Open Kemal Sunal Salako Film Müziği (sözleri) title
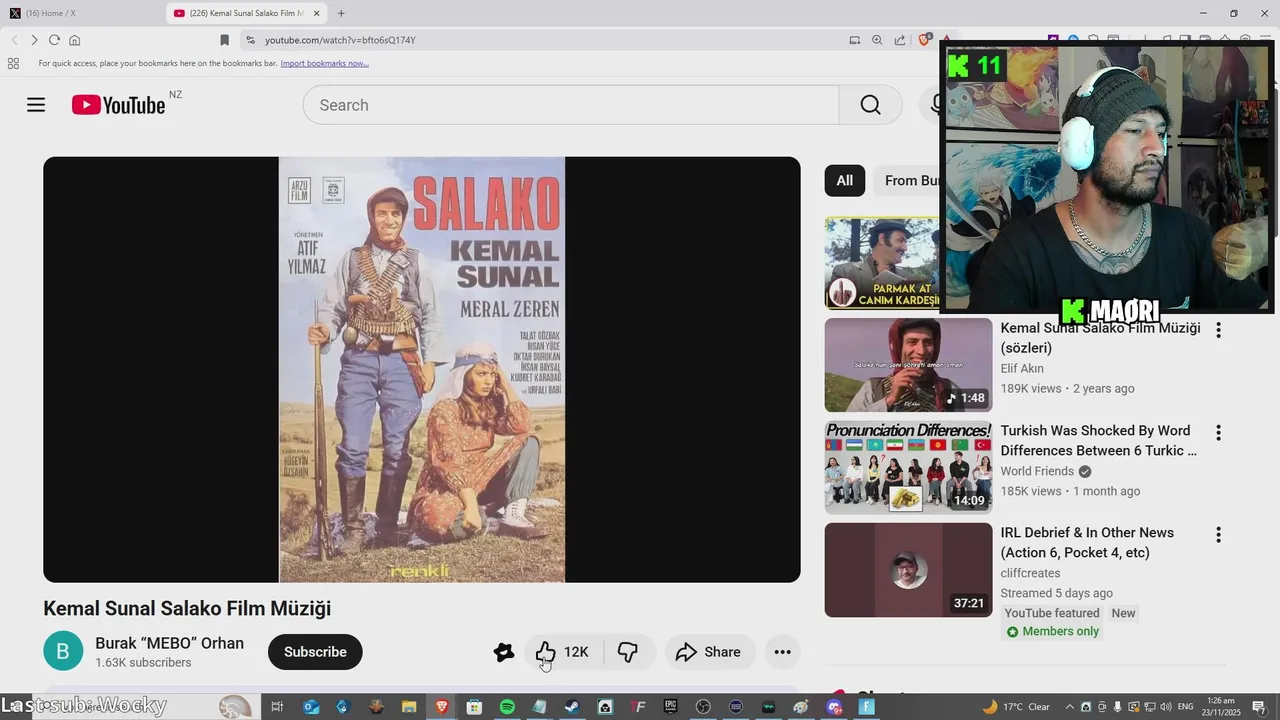Viewport: 1280px width, 720px height. click(1100, 338)
